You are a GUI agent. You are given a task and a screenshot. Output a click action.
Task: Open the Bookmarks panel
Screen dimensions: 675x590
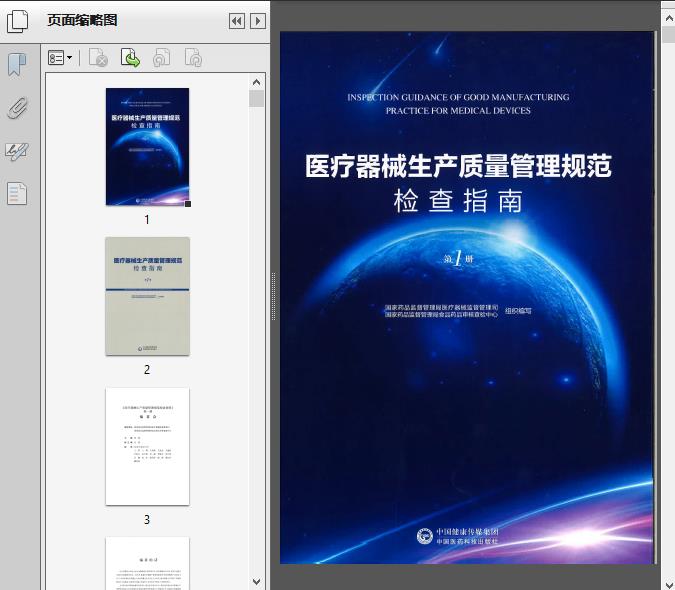click(17, 65)
